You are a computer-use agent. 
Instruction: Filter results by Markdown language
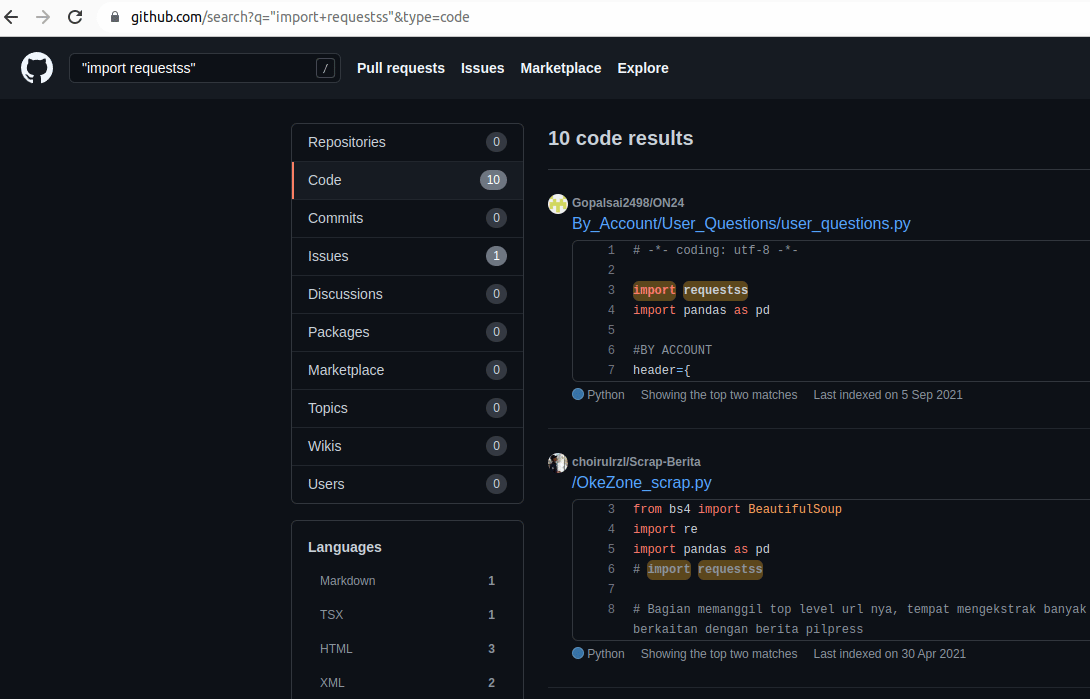click(348, 581)
